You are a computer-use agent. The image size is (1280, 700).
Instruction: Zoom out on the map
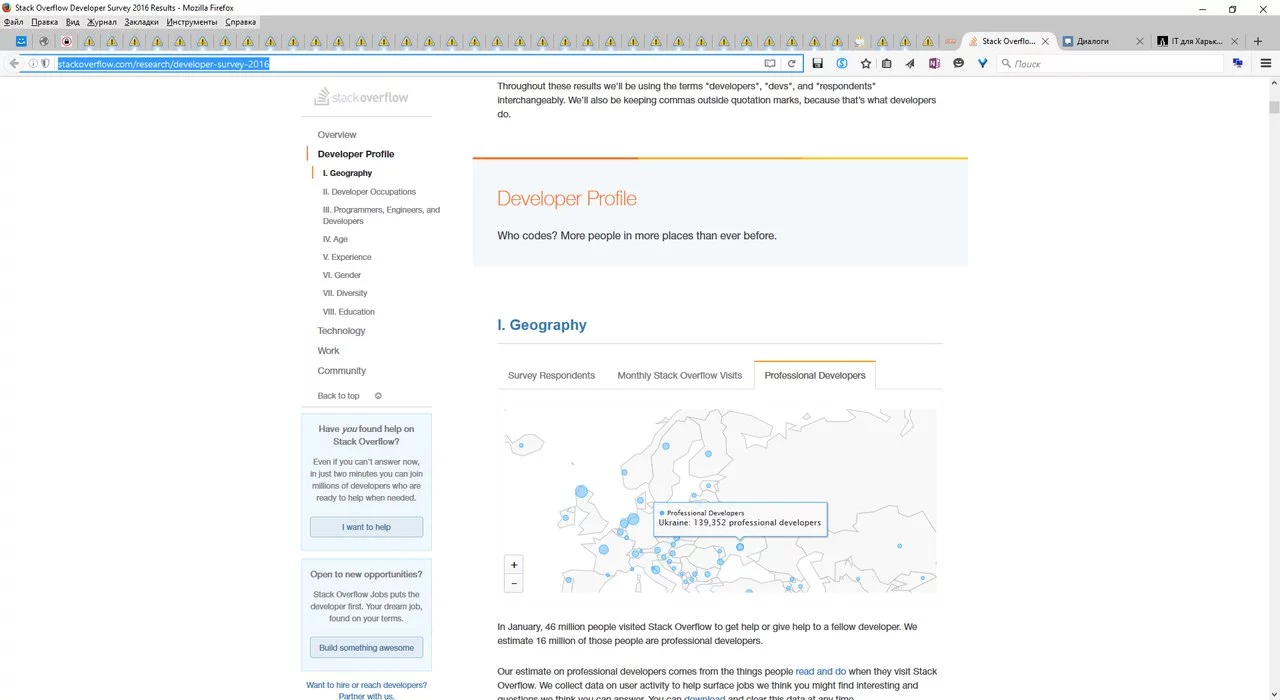click(x=514, y=583)
